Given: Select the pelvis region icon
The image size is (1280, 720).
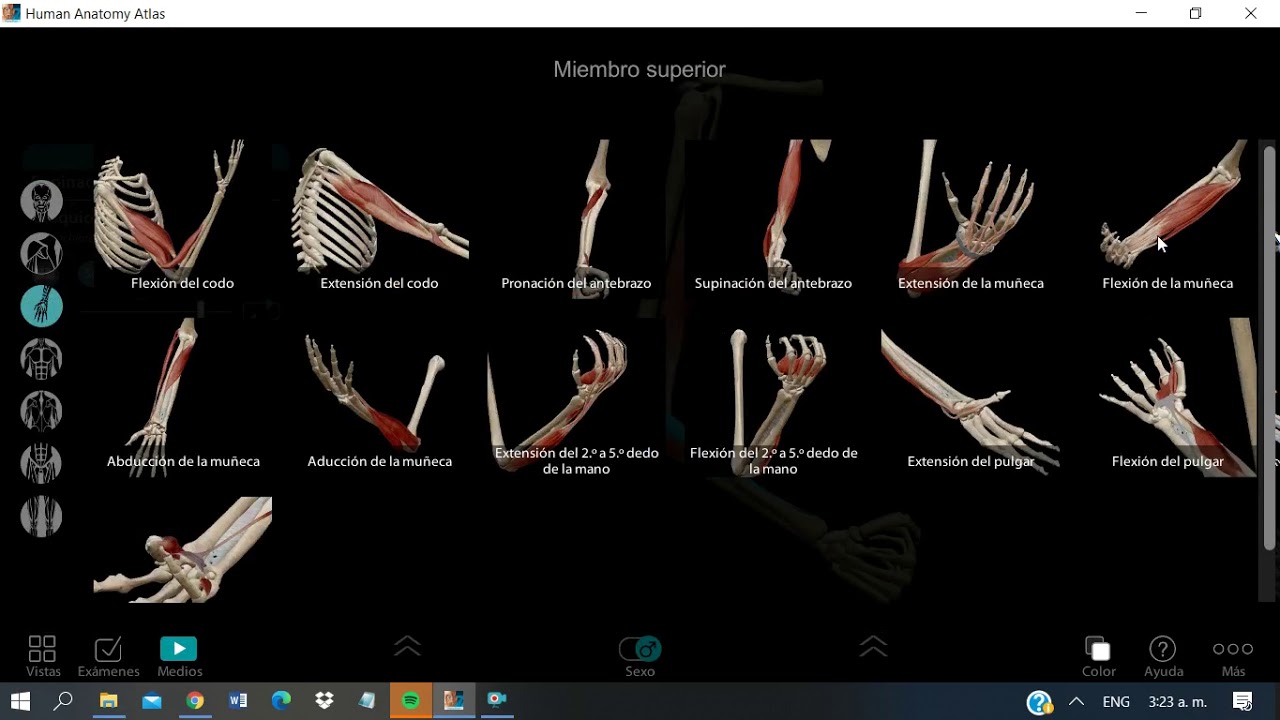Looking at the screenshot, I should tap(42, 463).
